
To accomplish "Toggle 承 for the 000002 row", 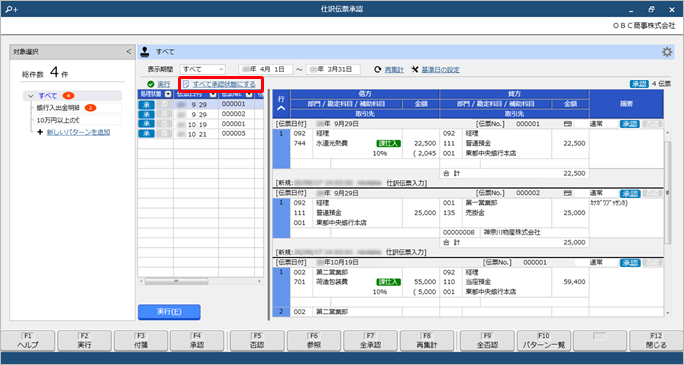I will (147, 114).
